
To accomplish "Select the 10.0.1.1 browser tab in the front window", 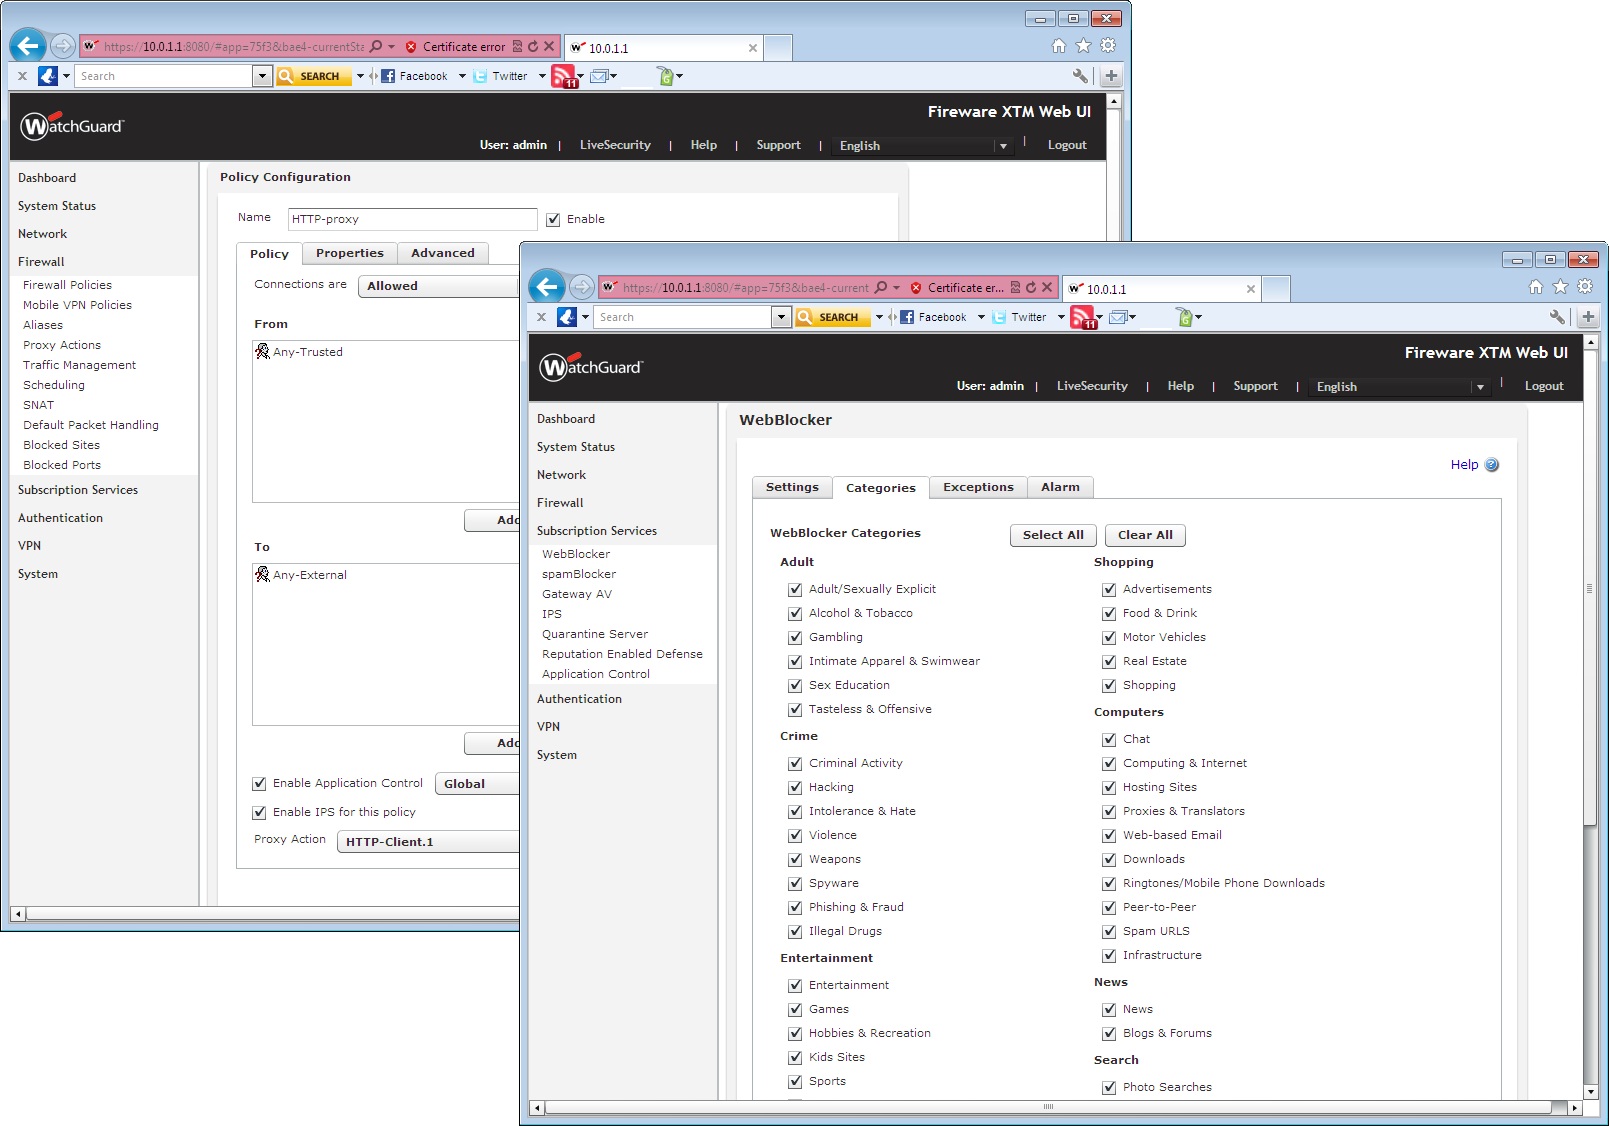I will [1160, 289].
